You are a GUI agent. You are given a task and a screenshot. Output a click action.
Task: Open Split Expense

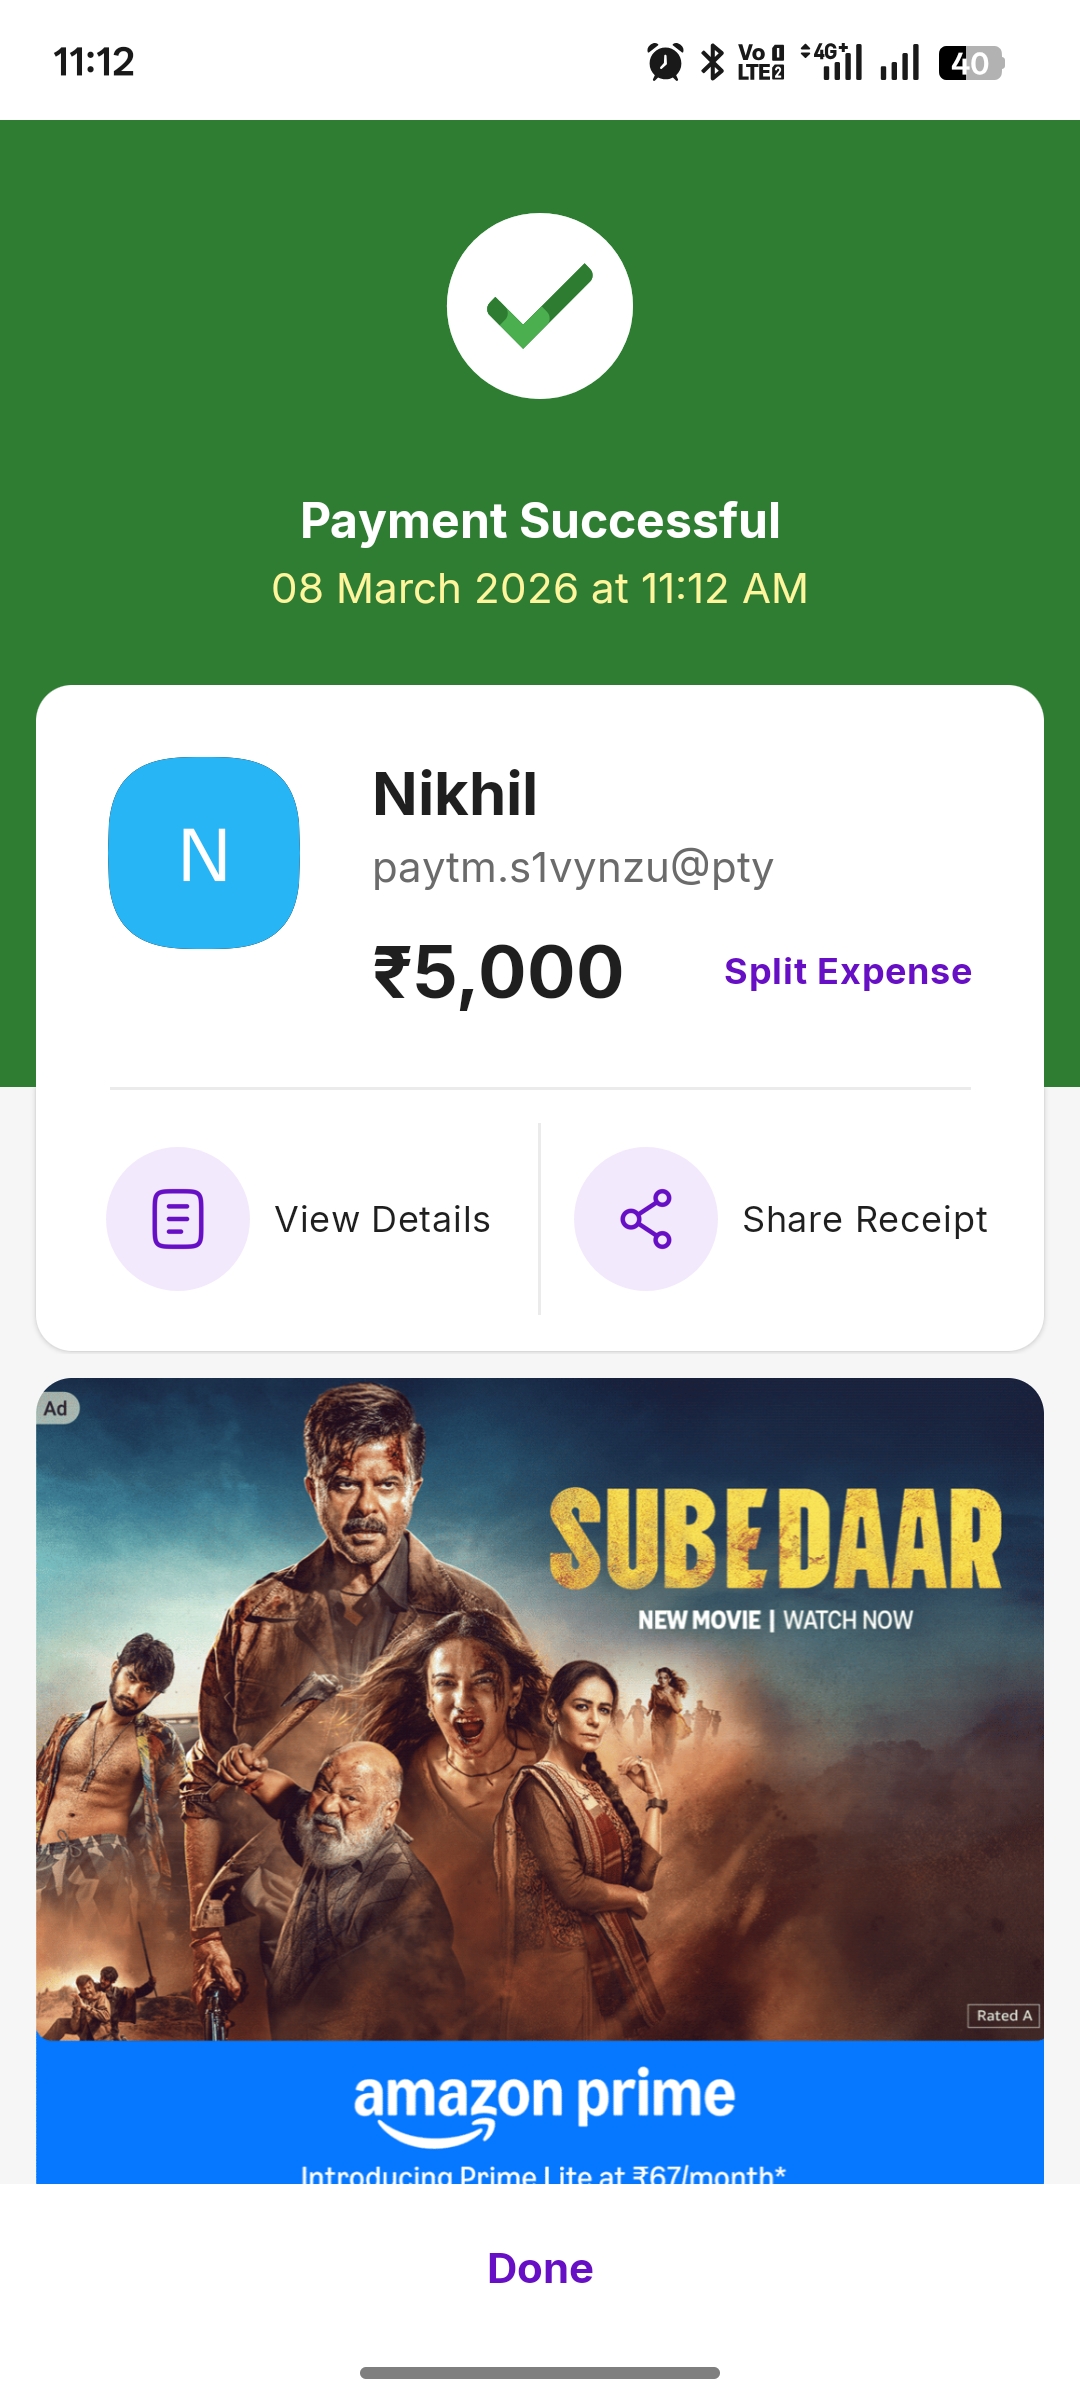[848, 971]
